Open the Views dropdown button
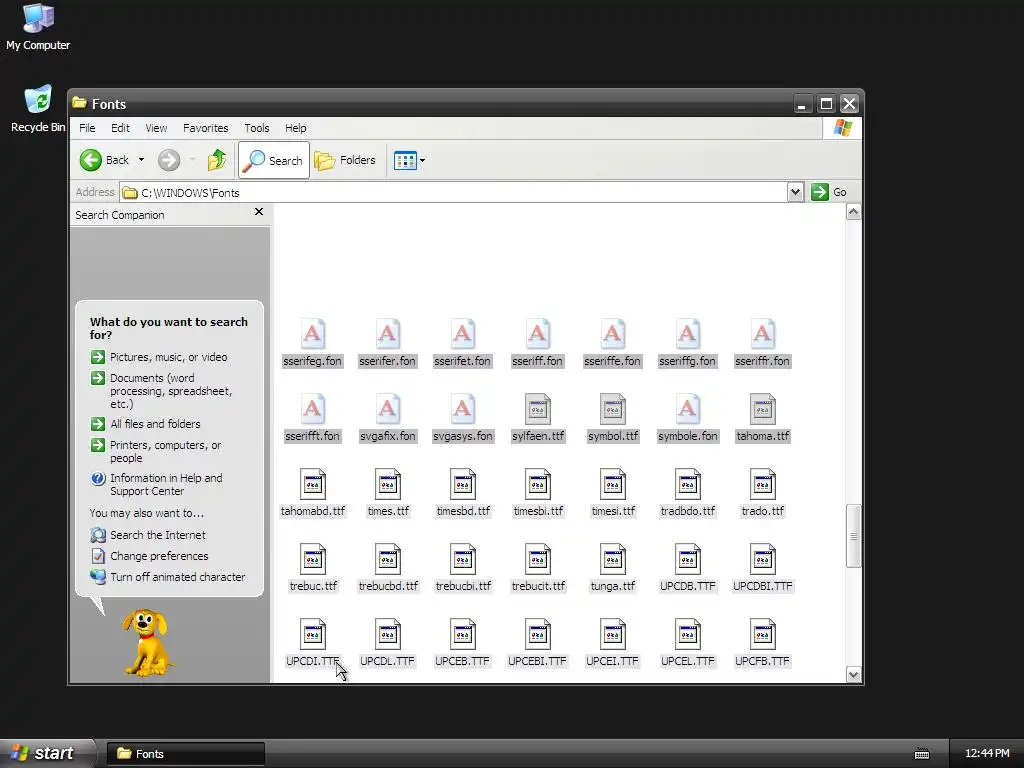 (409, 160)
